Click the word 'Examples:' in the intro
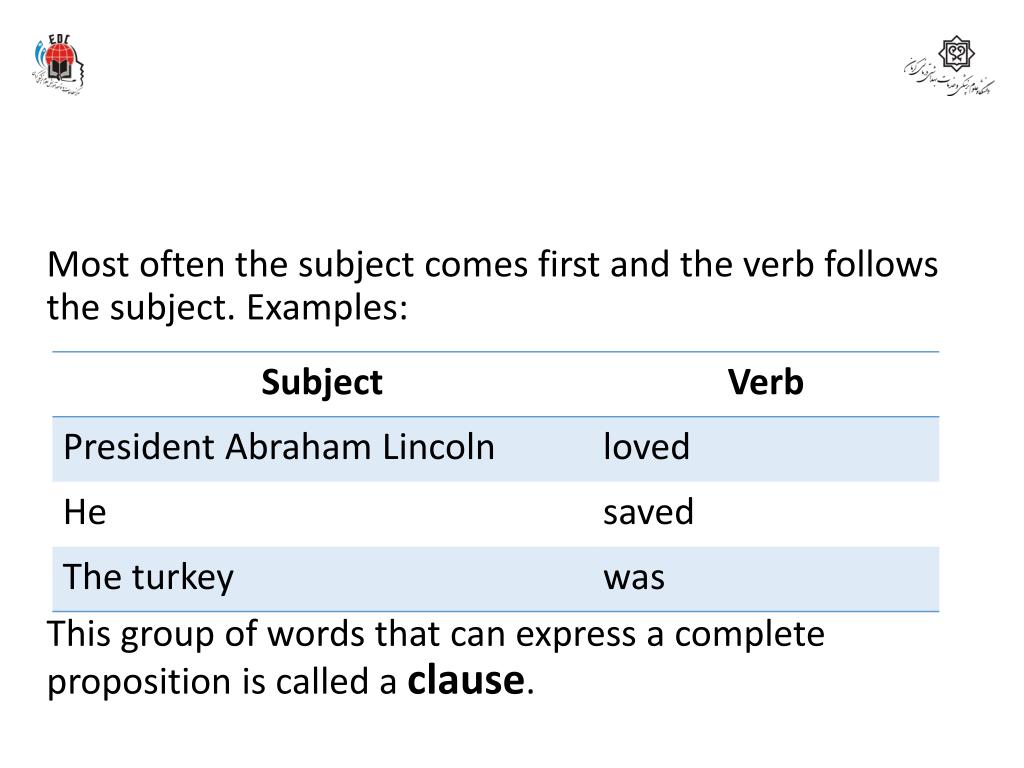Screen dimensions: 1024x768 point(327,308)
